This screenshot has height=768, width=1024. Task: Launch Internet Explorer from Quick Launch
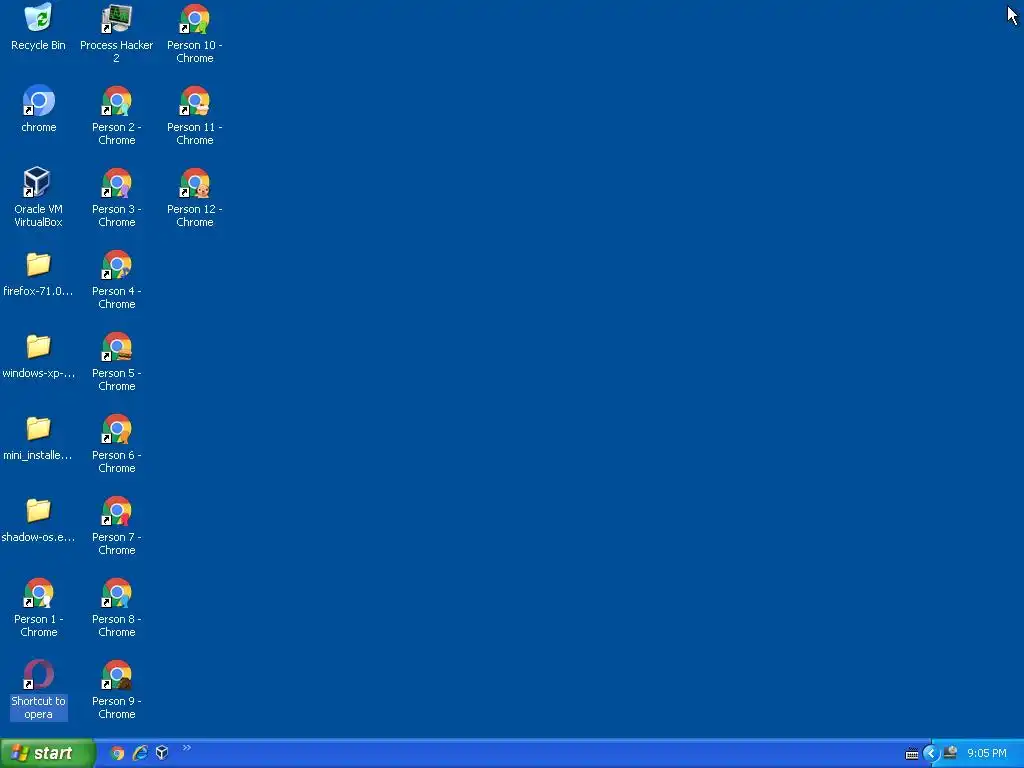point(140,753)
